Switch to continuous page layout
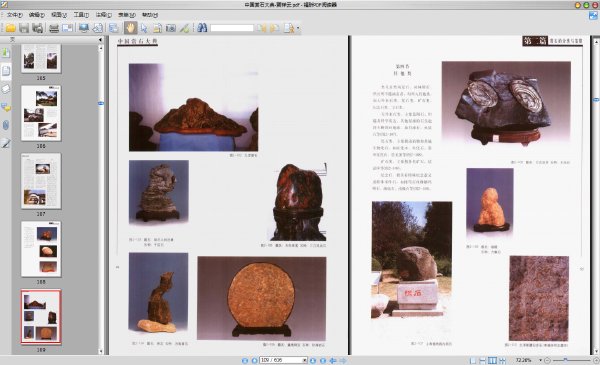The width and height of the screenshot is (600, 365). pyautogui.click(x=483, y=360)
